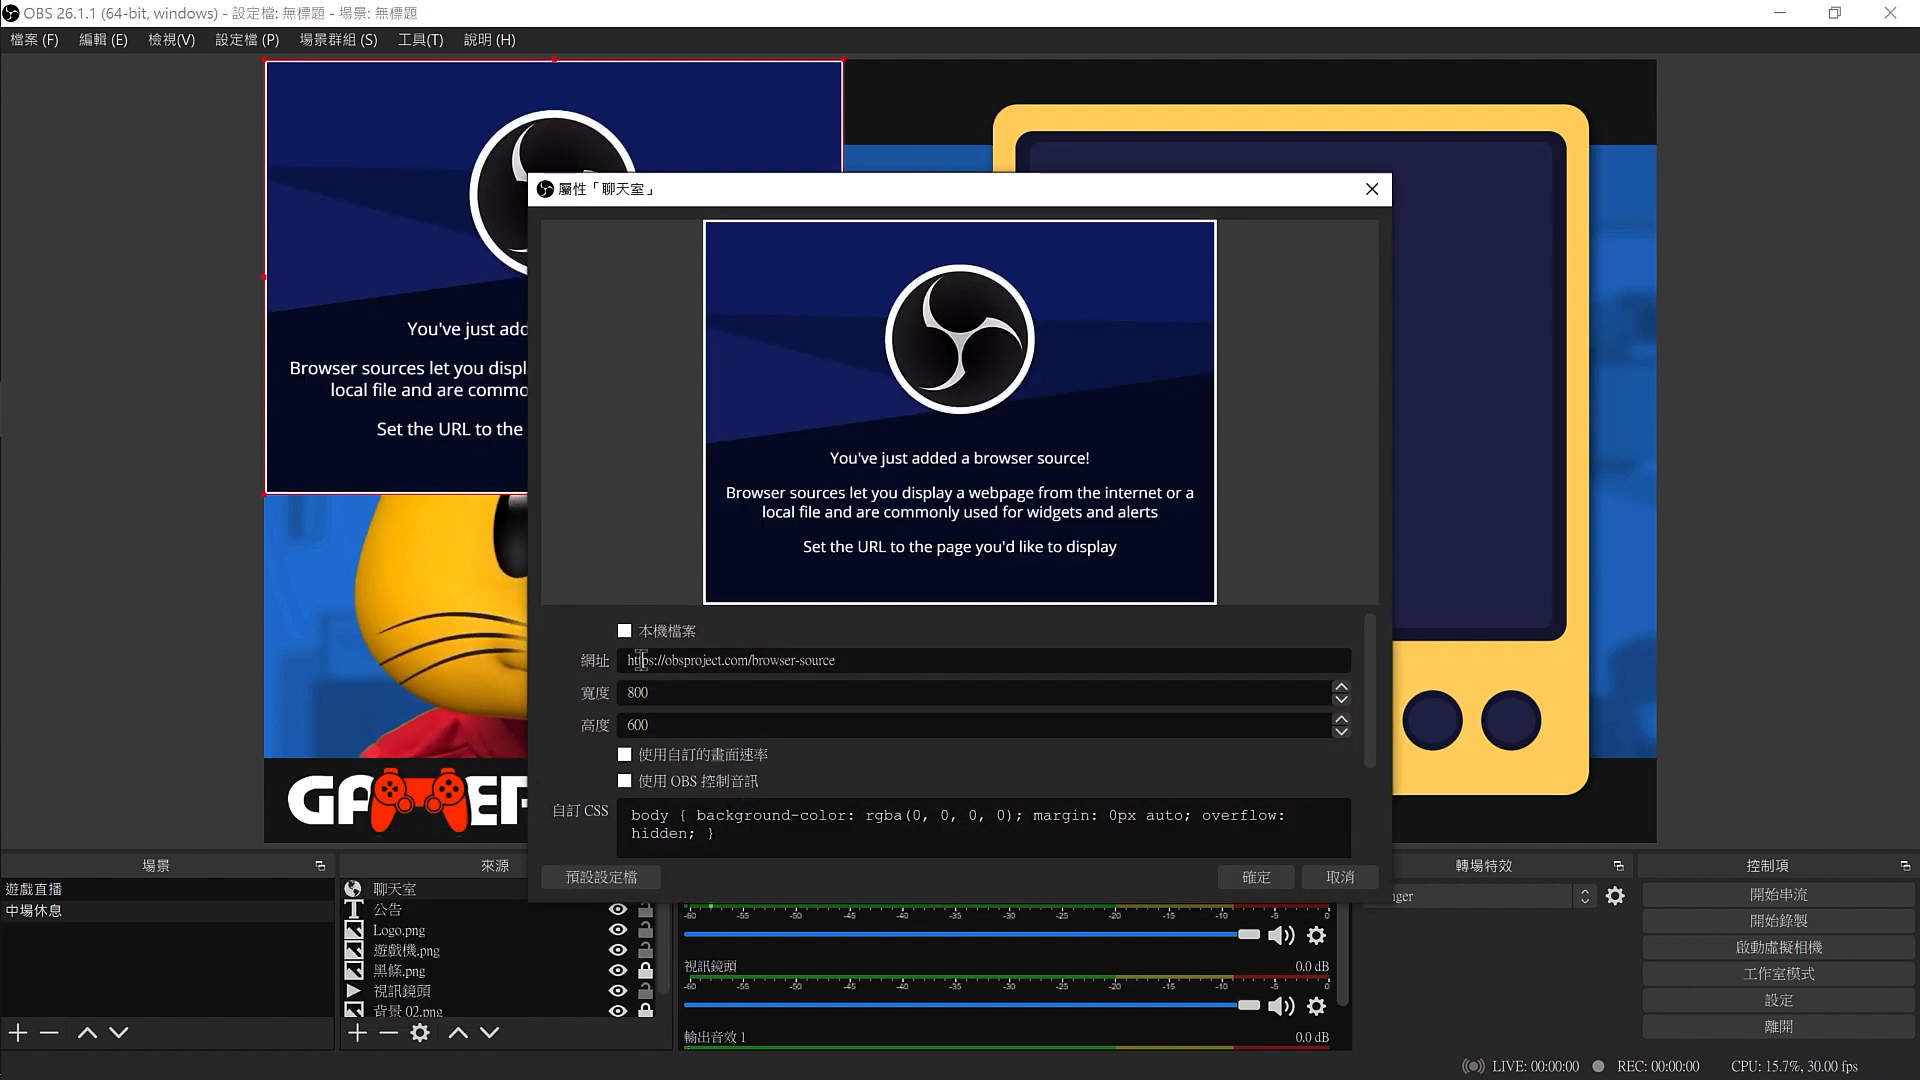This screenshot has width=1920, height=1080.
Task: Hide the Logo.png source eye toggle
Action: click(618, 930)
